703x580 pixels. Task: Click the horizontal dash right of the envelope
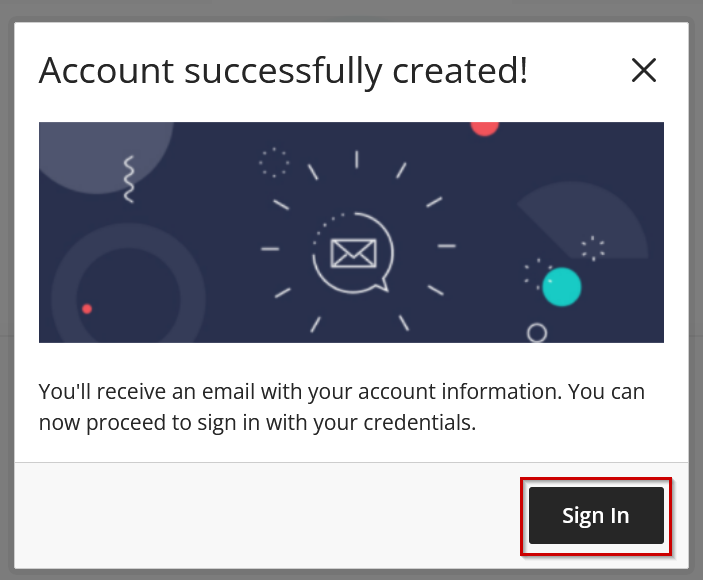446,246
